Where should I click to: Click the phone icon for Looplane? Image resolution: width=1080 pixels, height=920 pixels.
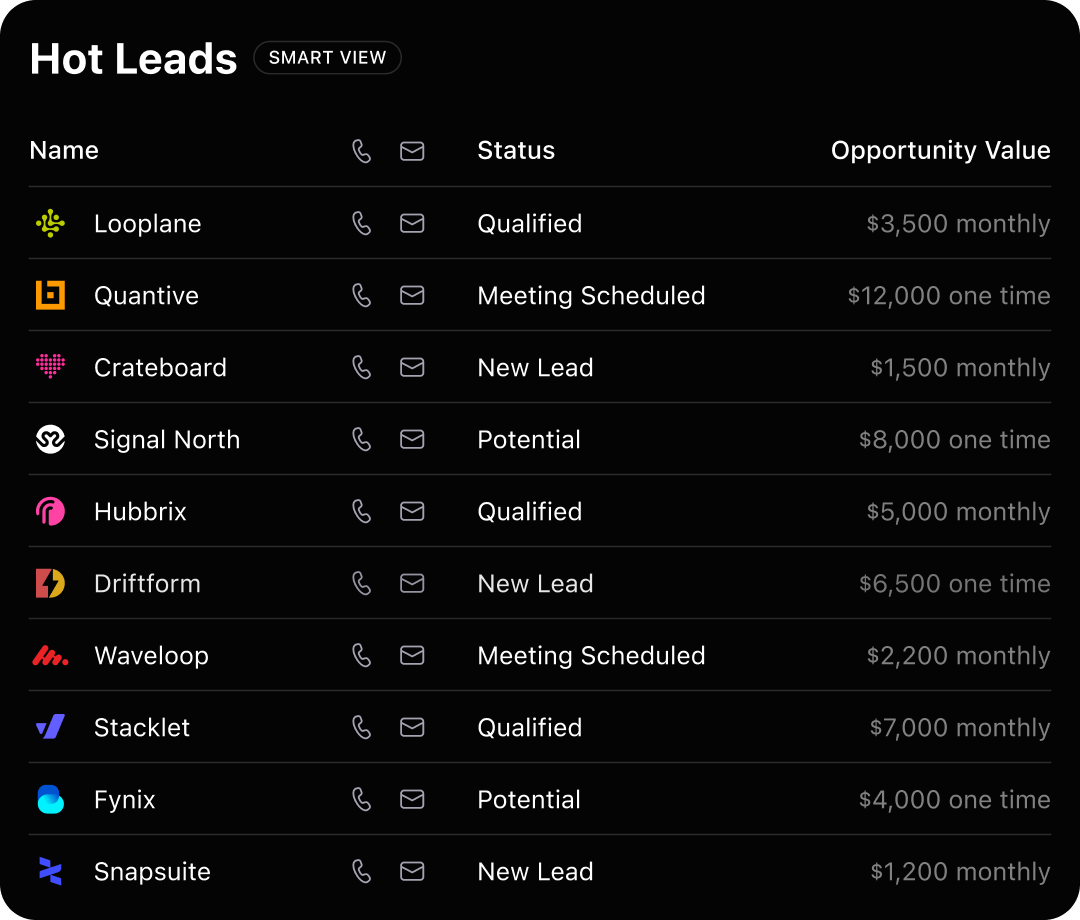click(x=362, y=224)
